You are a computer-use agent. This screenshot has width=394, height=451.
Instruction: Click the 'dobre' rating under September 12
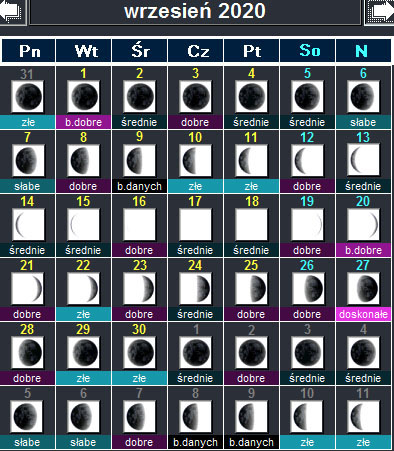click(x=307, y=186)
